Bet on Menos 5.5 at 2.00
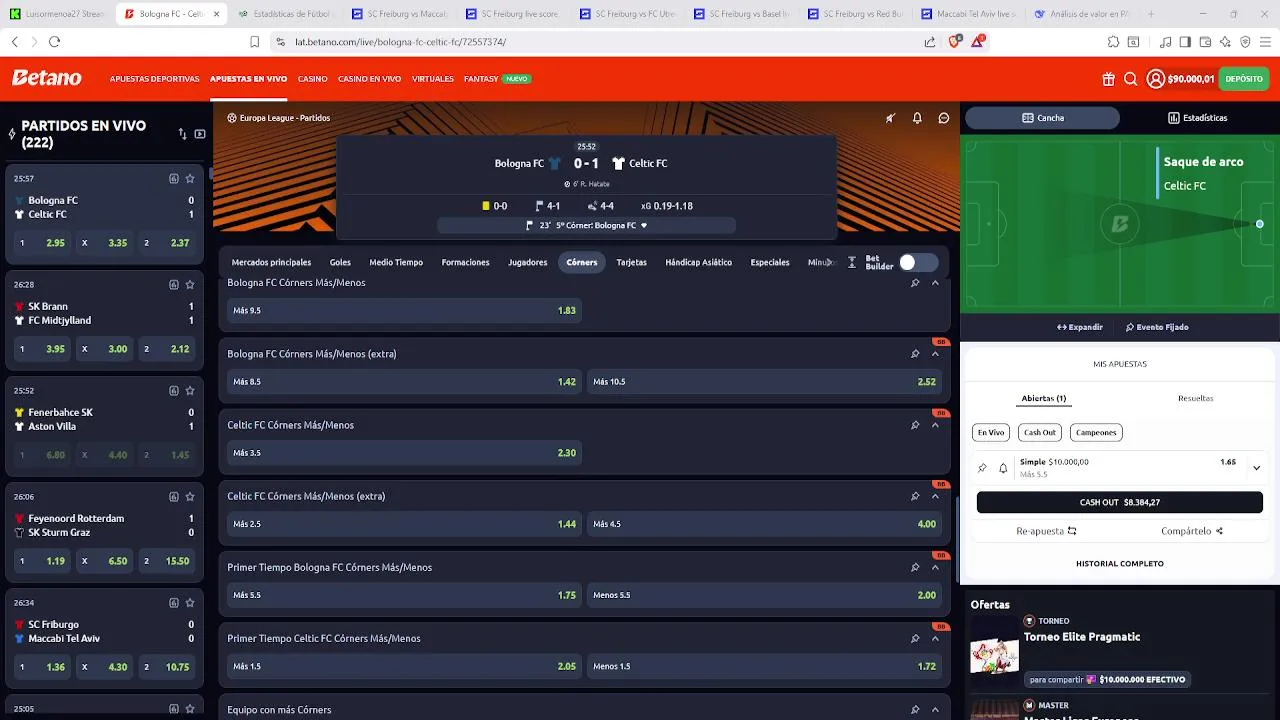This screenshot has width=1280, height=720. pos(764,595)
